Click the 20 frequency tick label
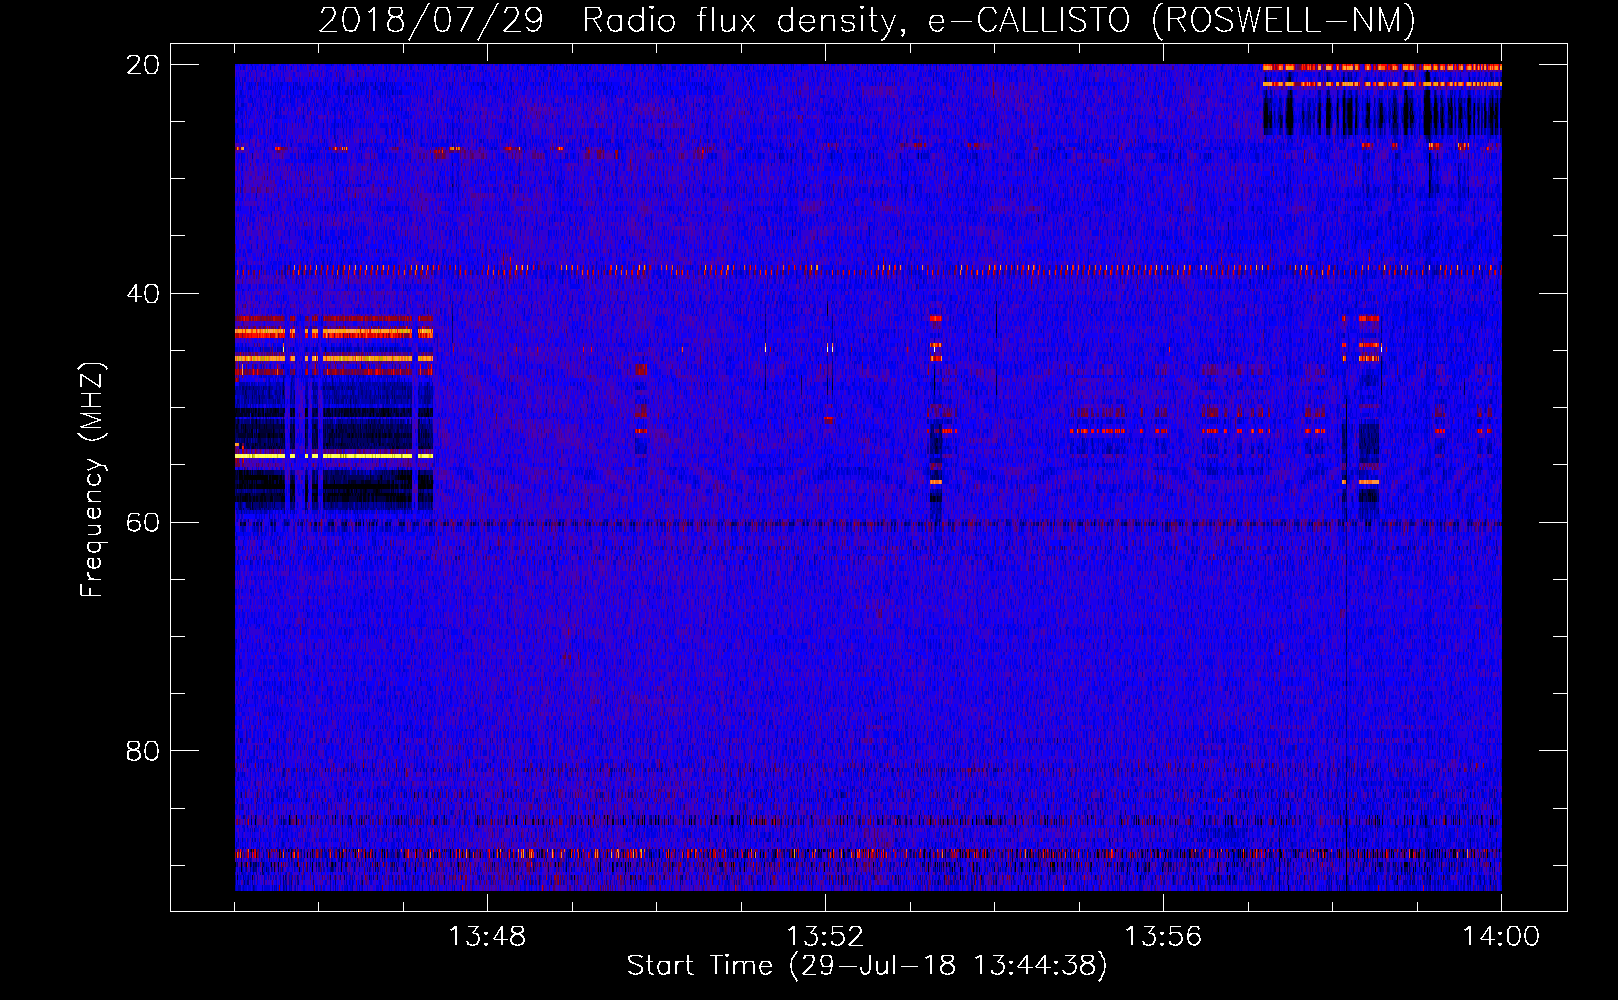This screenshot has height=1000, width=1618. click(143, 65)
